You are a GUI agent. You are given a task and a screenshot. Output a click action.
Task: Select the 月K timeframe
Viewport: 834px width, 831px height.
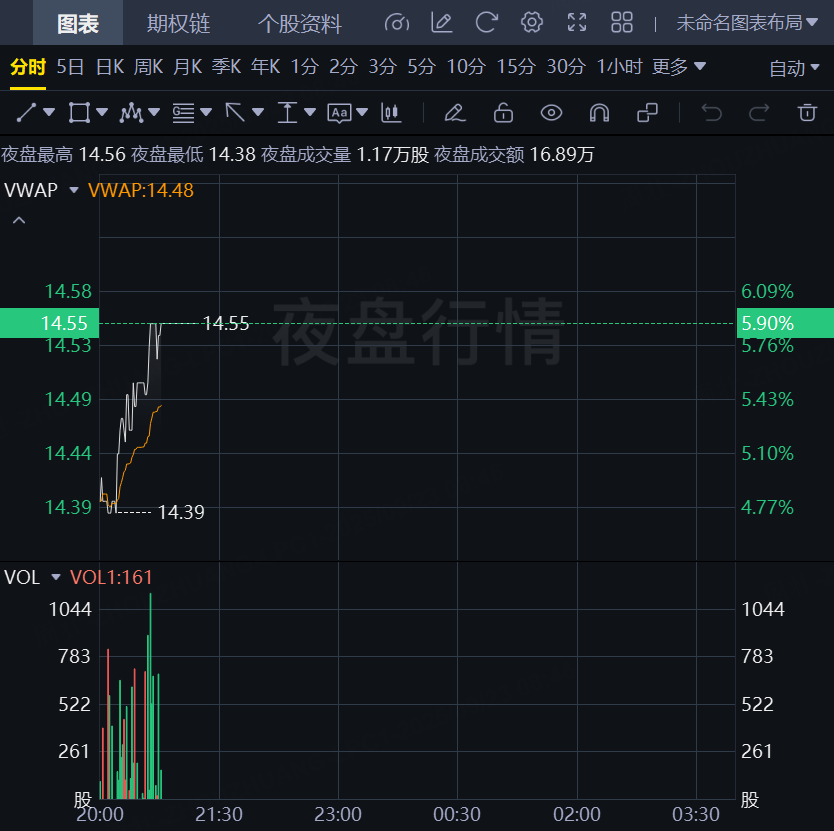pos(187,67)
